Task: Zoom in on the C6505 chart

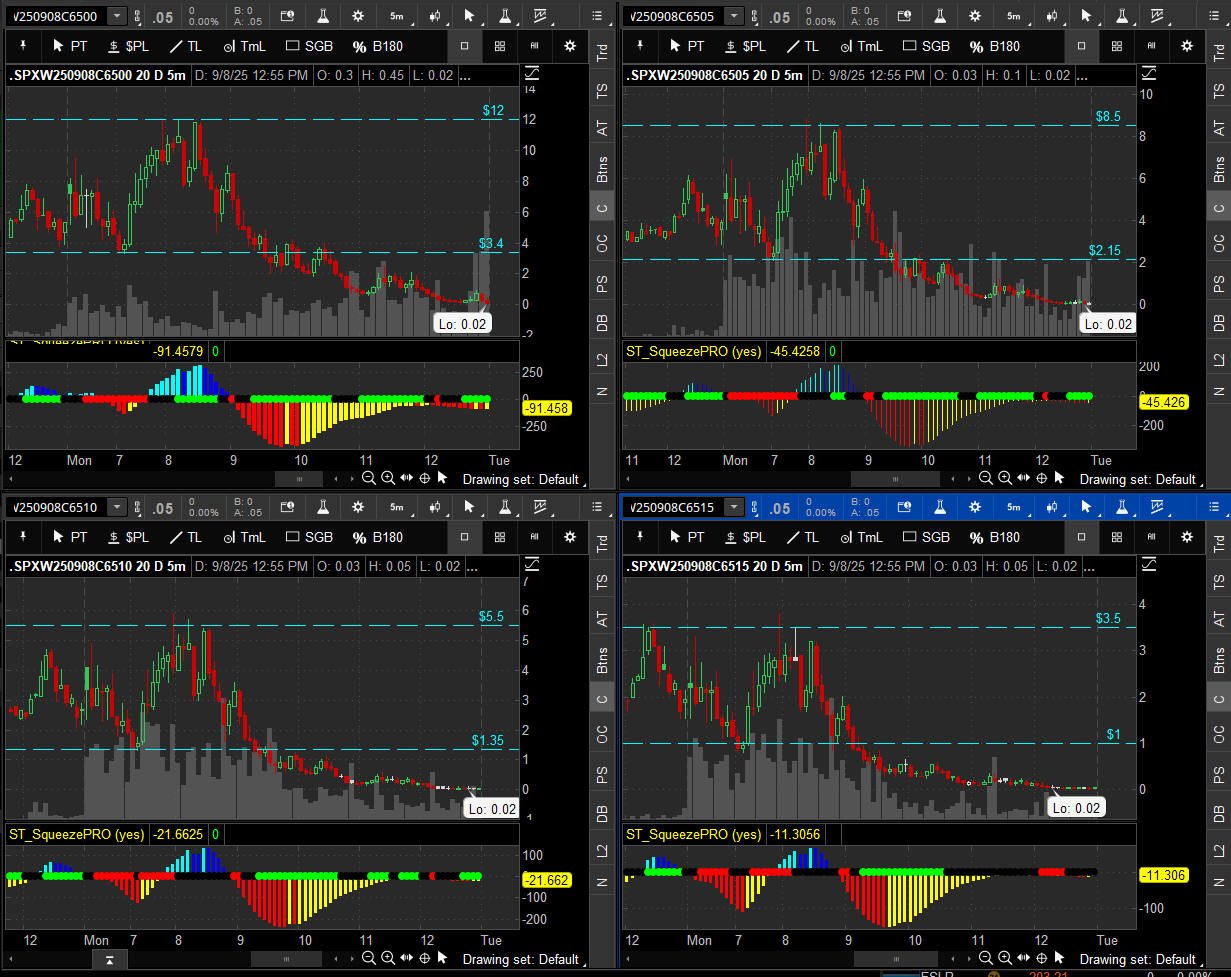Action: click(1005, 478)
